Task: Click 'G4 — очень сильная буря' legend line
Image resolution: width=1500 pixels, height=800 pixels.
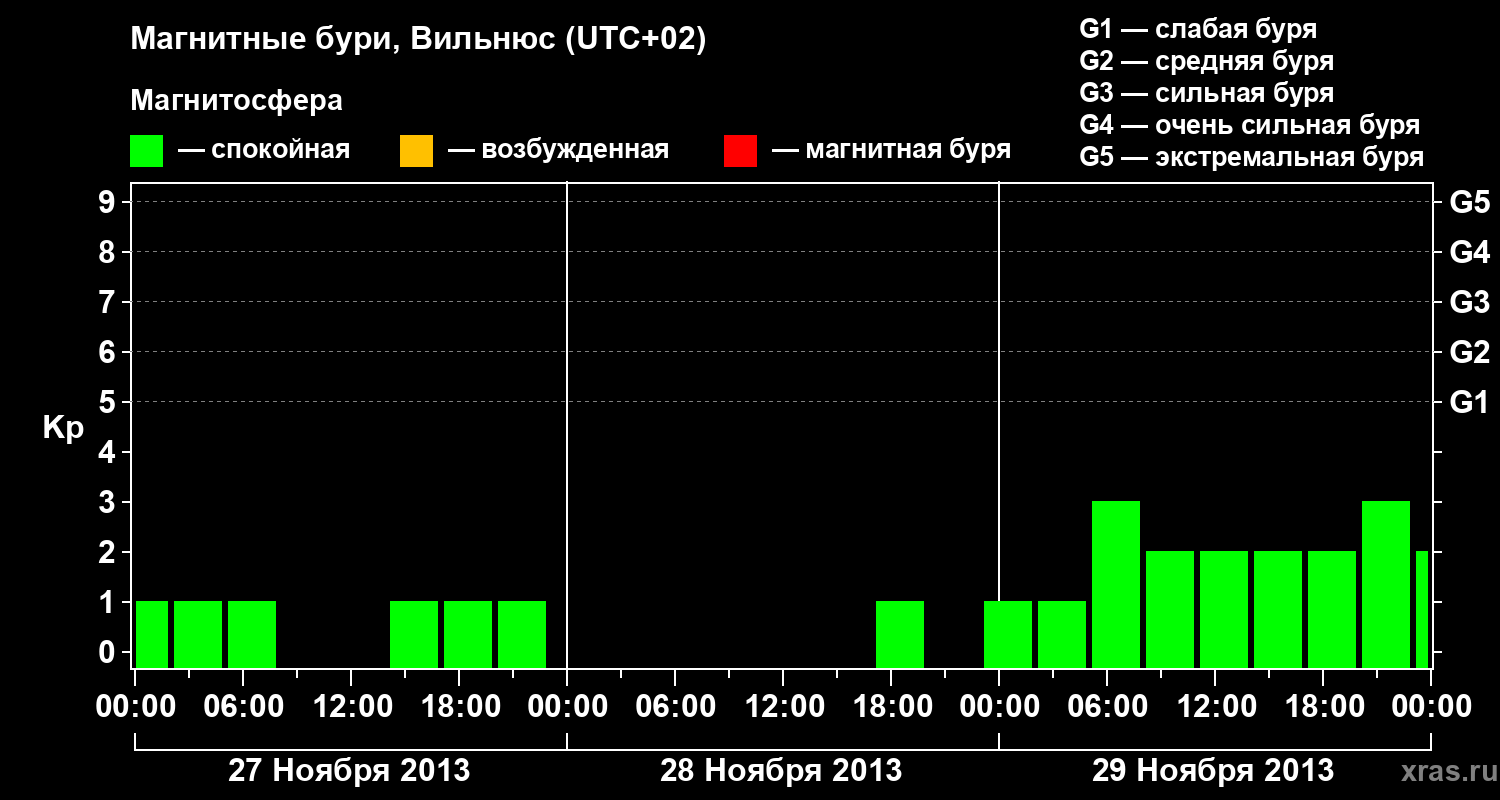Action: [x=1249, y=125]
